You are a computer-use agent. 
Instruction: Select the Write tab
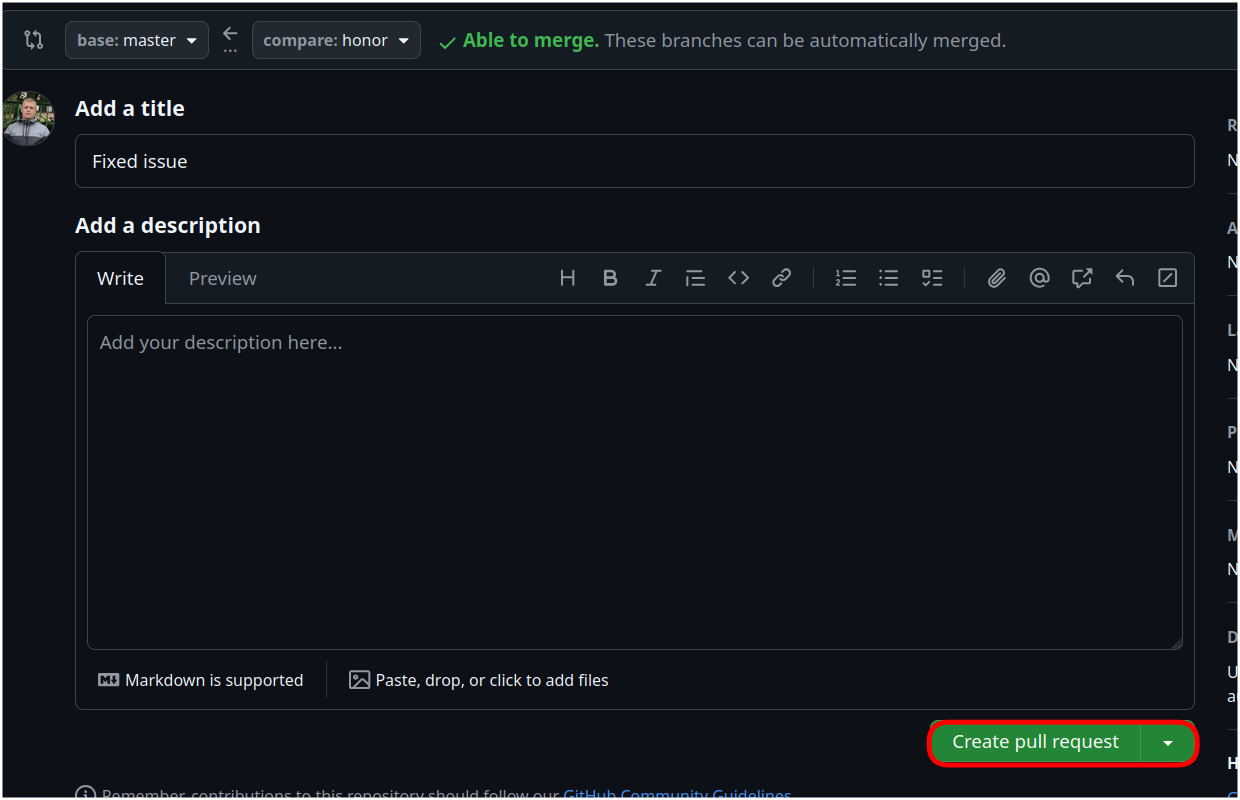coord(120,278)
